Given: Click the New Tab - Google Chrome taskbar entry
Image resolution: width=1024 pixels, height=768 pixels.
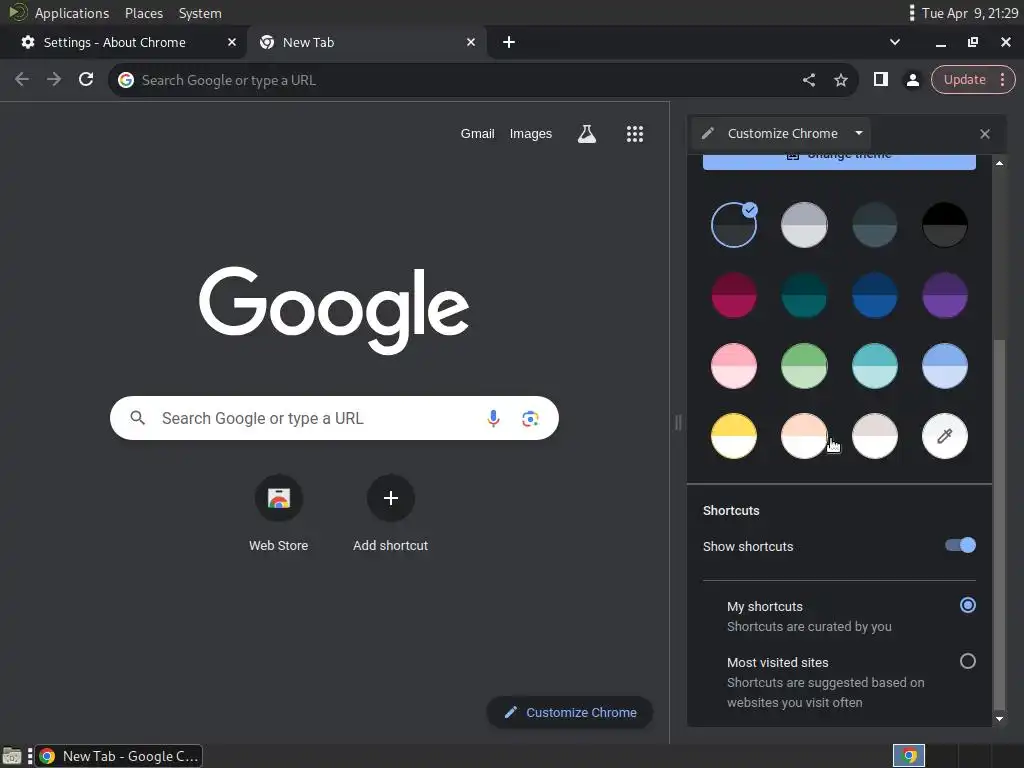Looking at the screenshot, I should 118,756.
